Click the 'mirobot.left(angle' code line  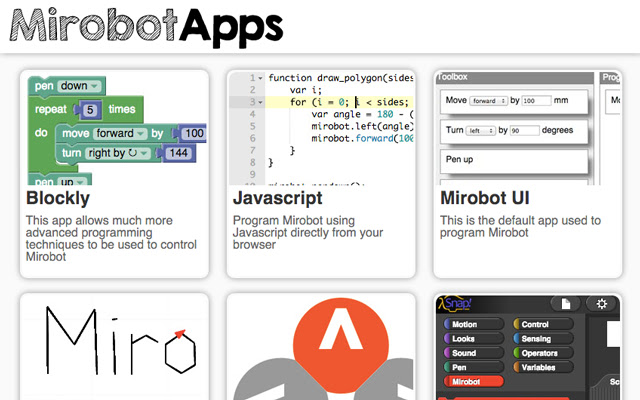pyautogui.click(x=362, y=127)
